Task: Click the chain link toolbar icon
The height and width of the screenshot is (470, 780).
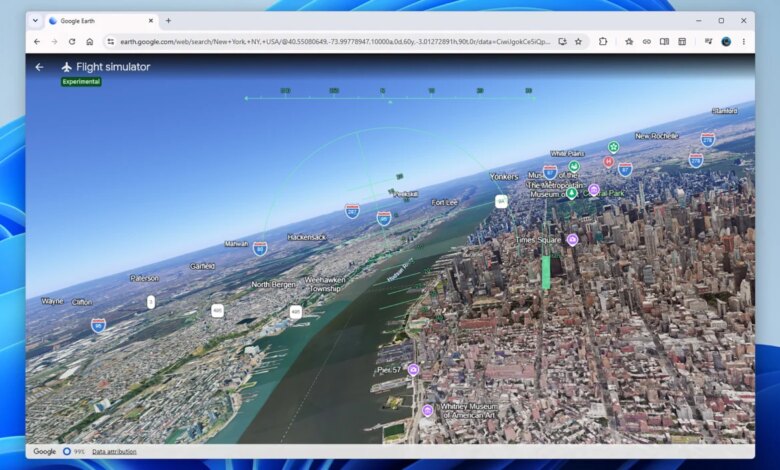Action: [x=647, y=42]
